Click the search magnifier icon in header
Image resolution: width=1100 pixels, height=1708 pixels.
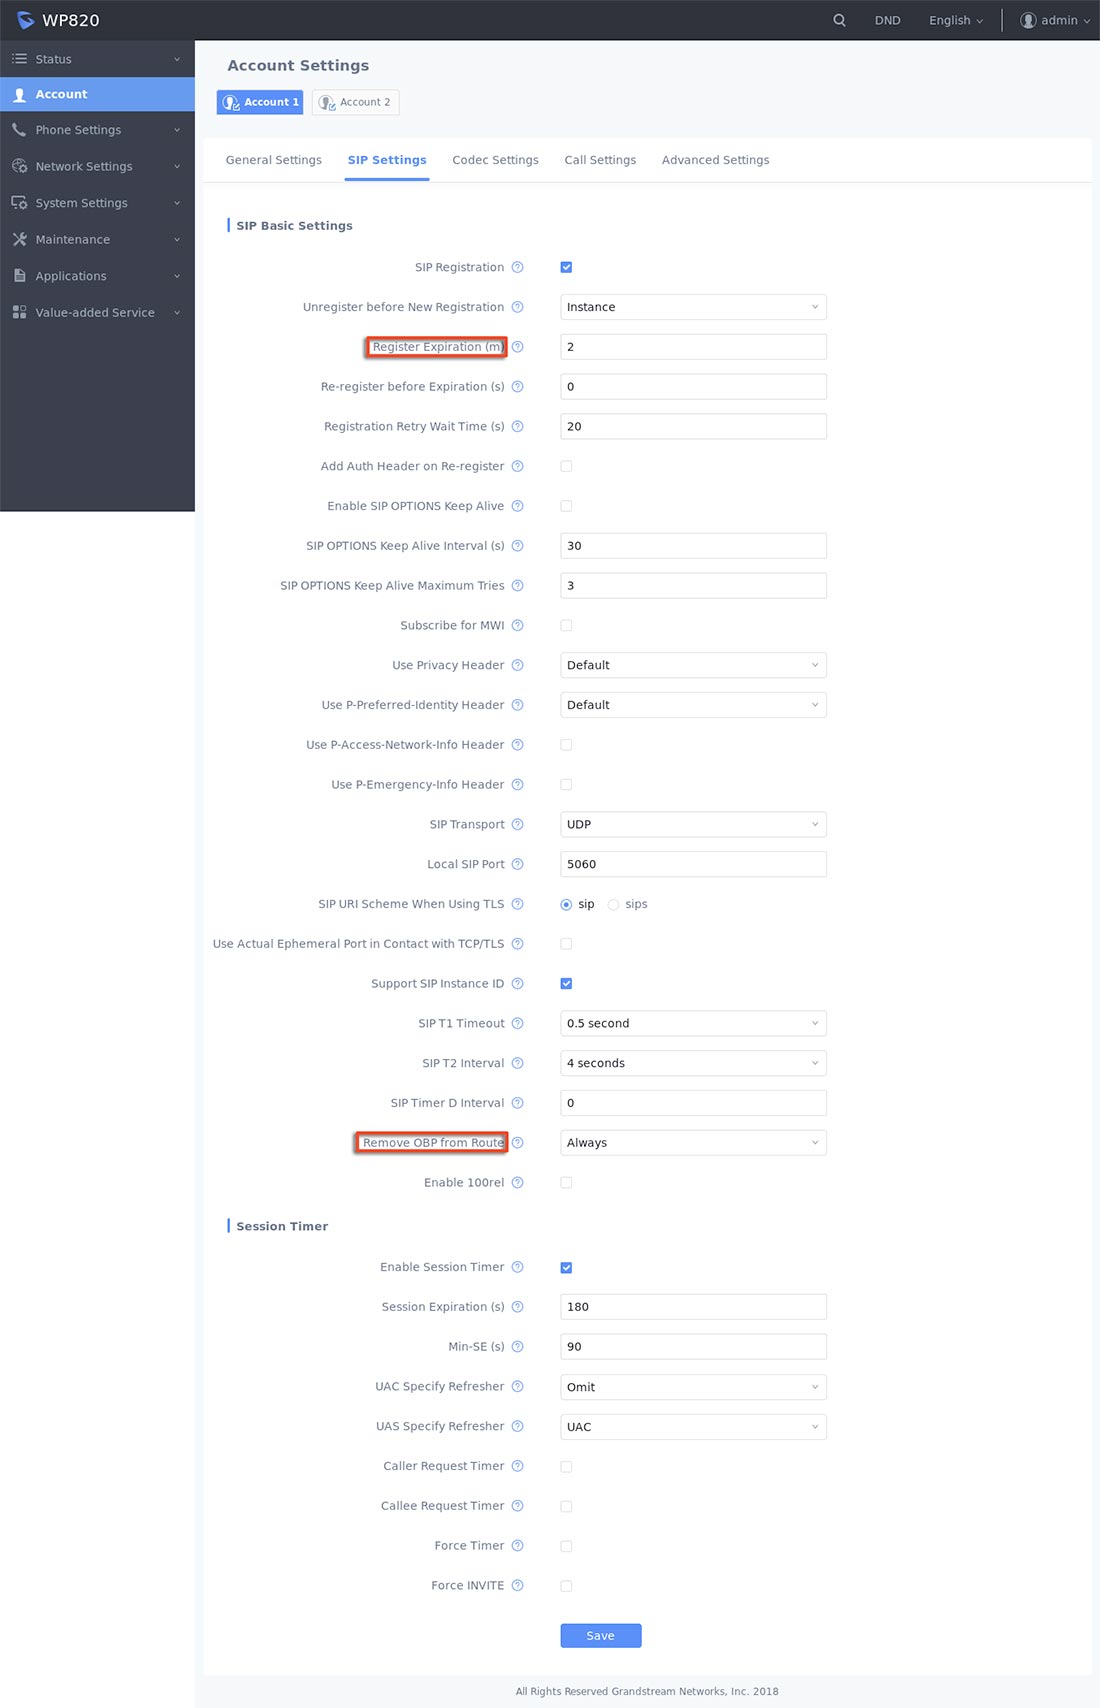[x=839, y=20]
